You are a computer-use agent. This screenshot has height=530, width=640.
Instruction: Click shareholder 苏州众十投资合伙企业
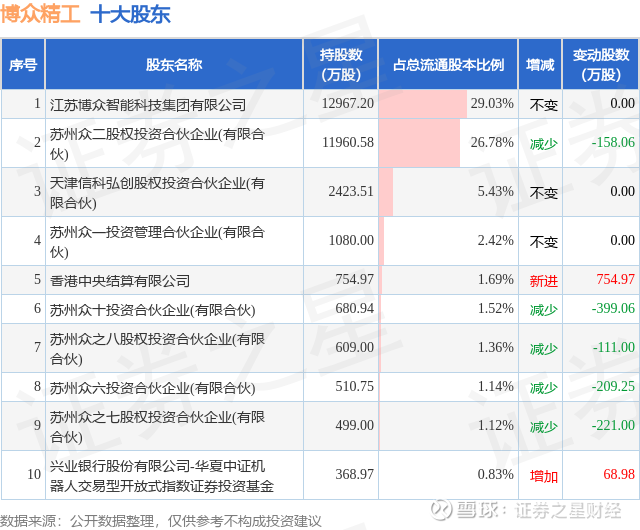[x=153, y=310]
